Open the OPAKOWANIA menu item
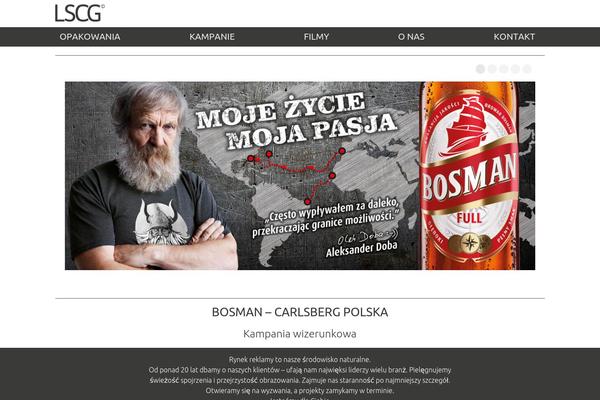The image size is (600, 400). point(90,37)
